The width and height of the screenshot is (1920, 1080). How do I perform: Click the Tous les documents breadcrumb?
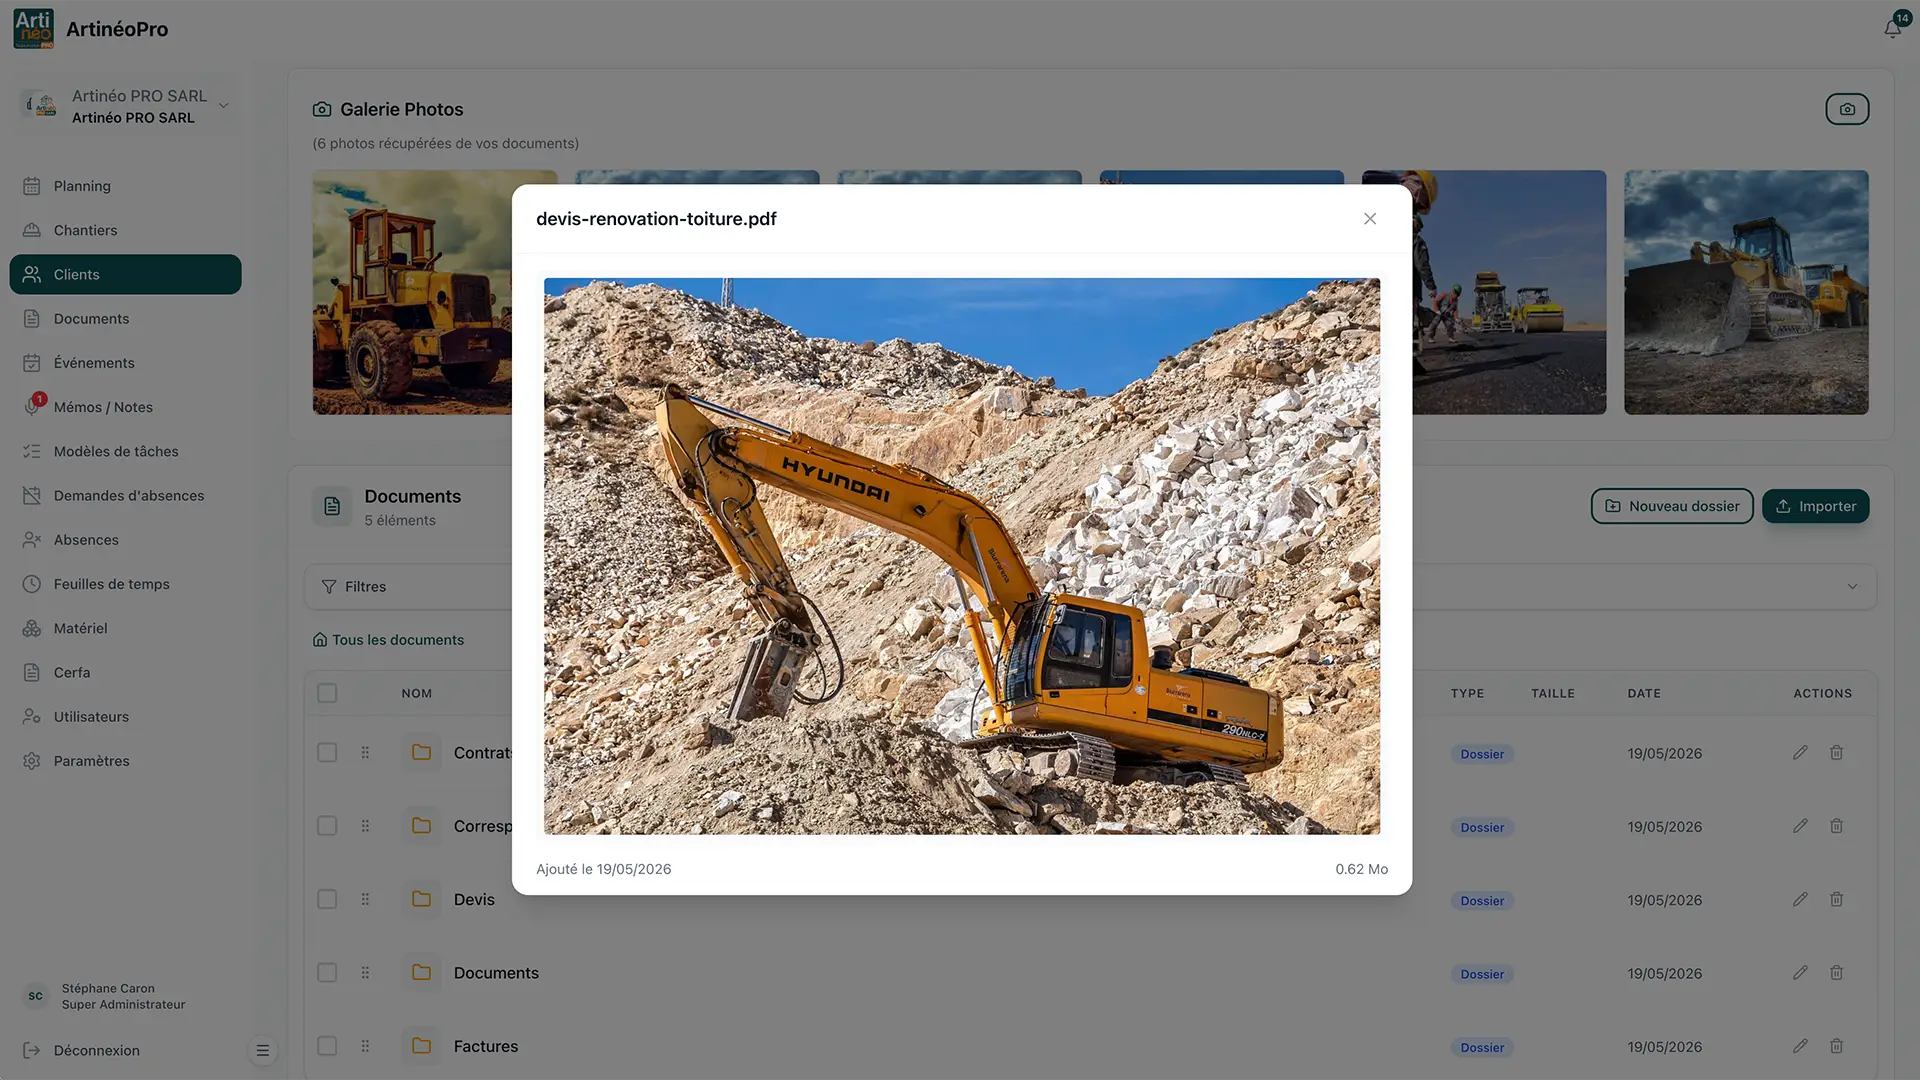(388, 640)
